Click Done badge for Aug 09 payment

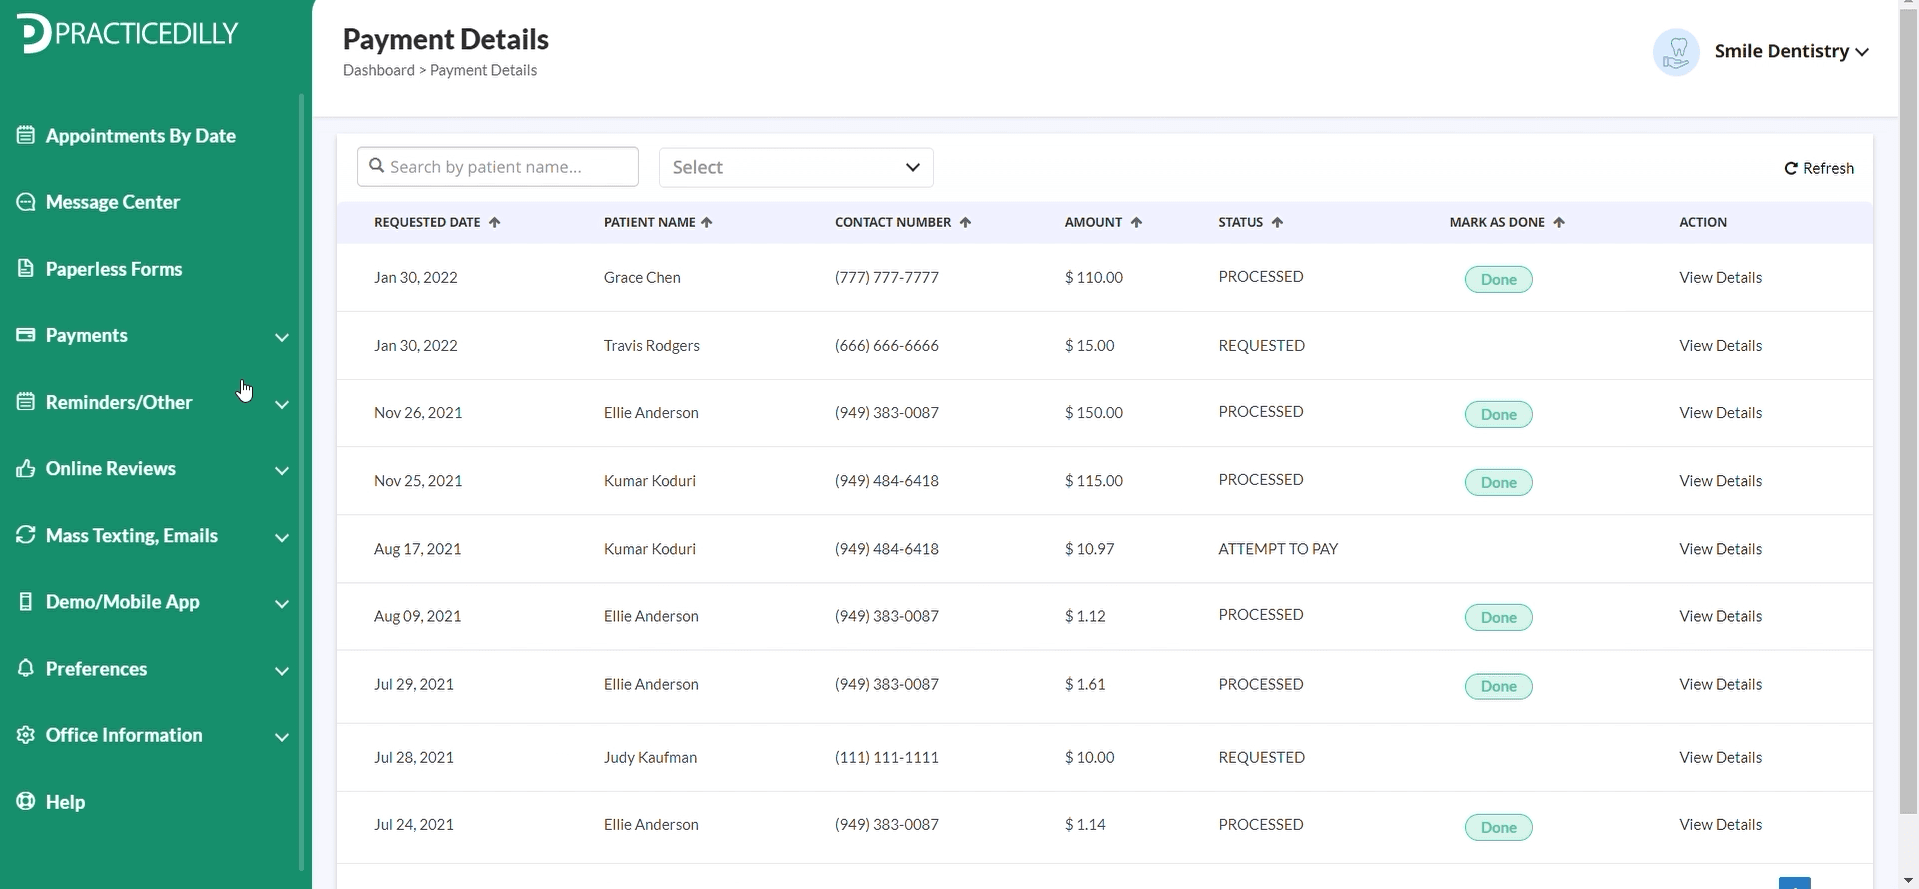point(1498,617)
